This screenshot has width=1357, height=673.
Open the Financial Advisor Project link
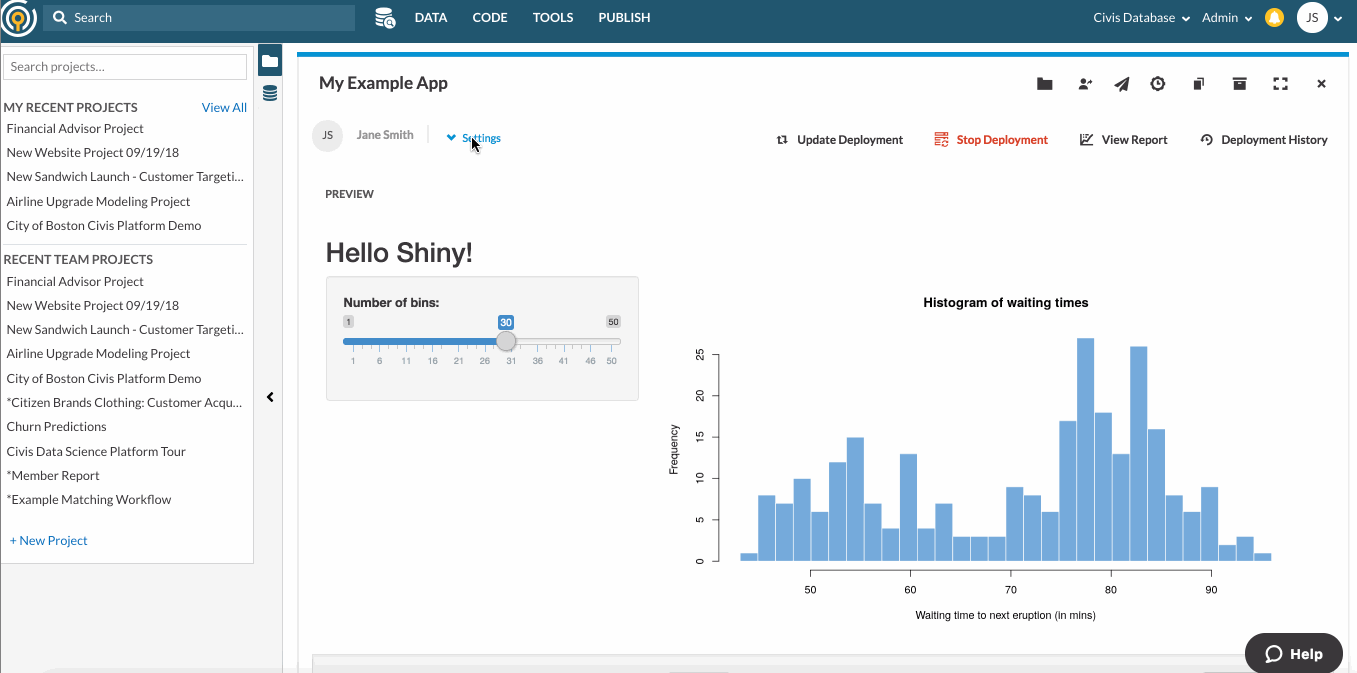tap(74, 128)
